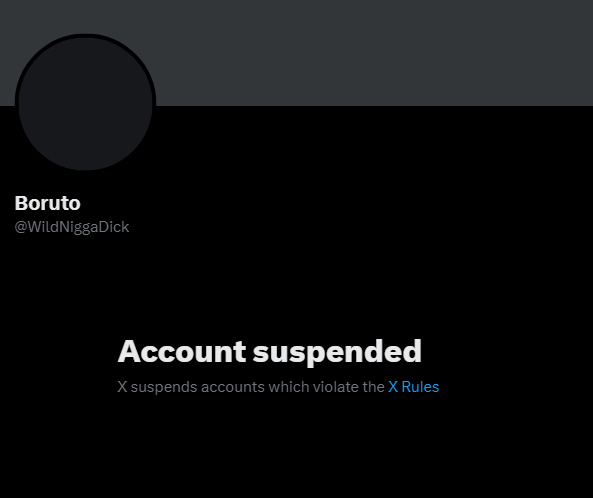
Task: Click the blue X in X Rules
Action: click(x=393, y=387)
